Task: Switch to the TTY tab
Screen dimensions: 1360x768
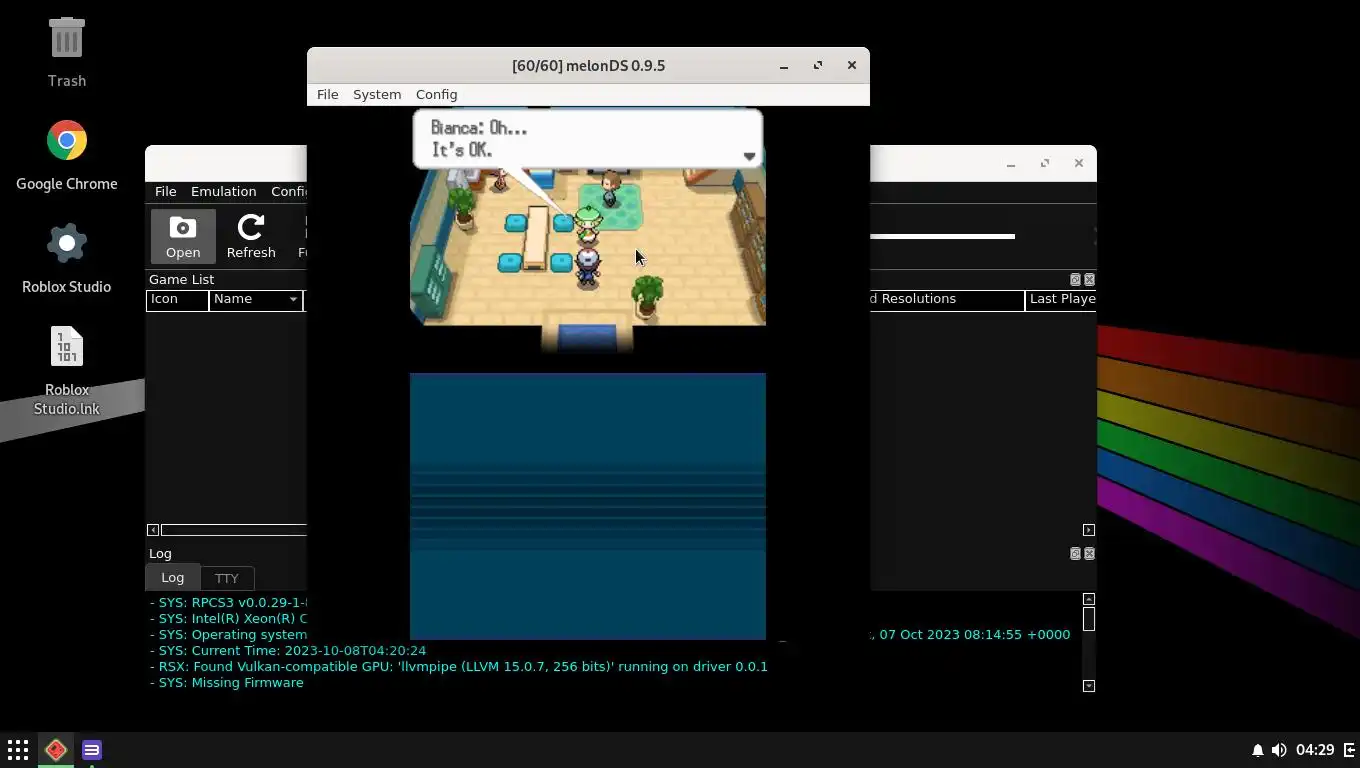Action: 227,578
